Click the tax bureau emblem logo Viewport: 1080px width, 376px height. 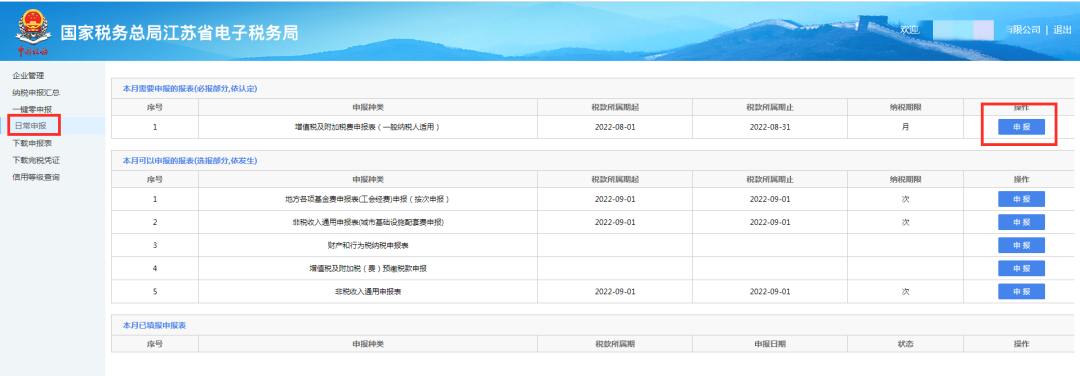32,31
